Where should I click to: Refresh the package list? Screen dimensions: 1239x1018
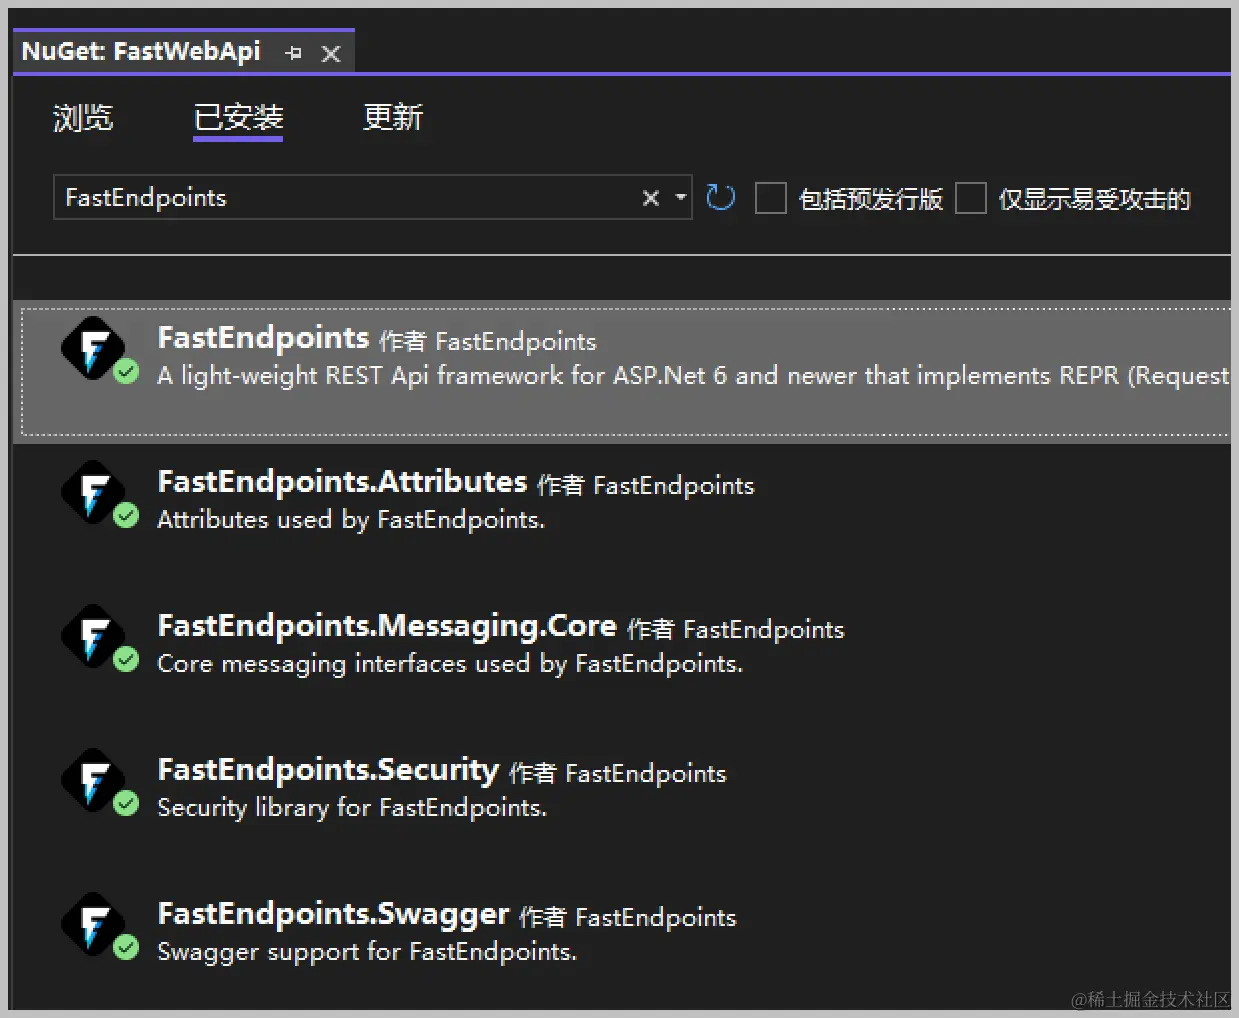[721, 198]
